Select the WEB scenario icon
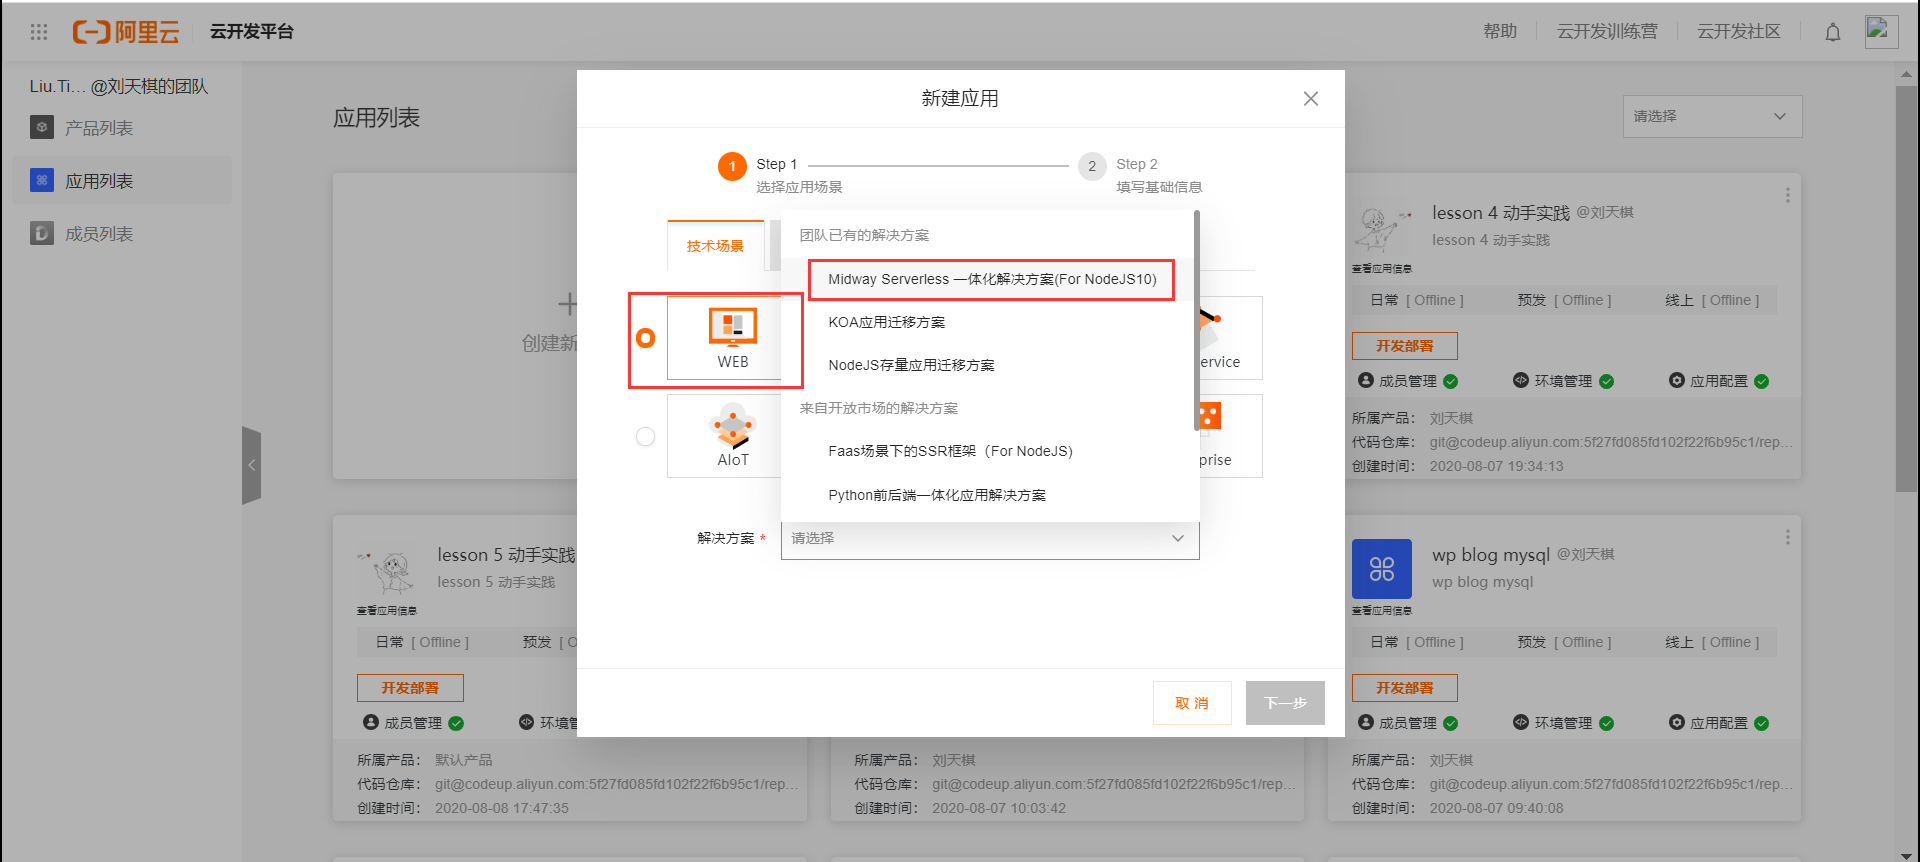This screenshot has height=862, width=1920. click(733, 326)
